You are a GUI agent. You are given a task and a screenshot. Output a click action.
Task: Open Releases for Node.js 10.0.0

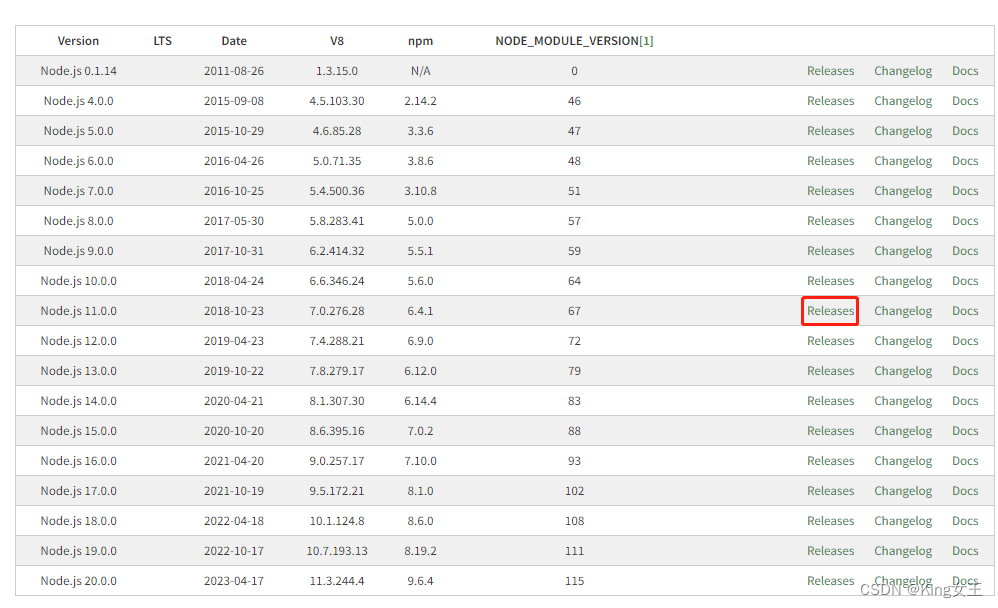[830, 280]
